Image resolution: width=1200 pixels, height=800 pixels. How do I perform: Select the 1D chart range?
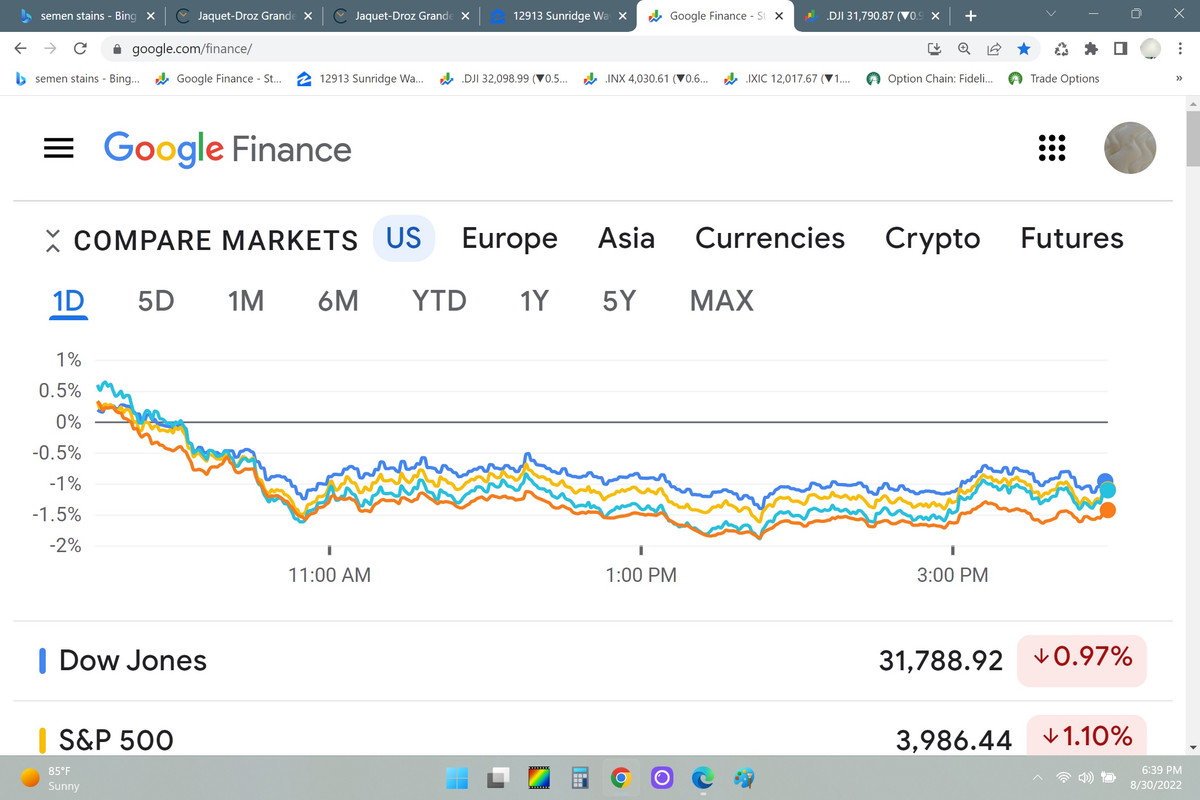69,300
